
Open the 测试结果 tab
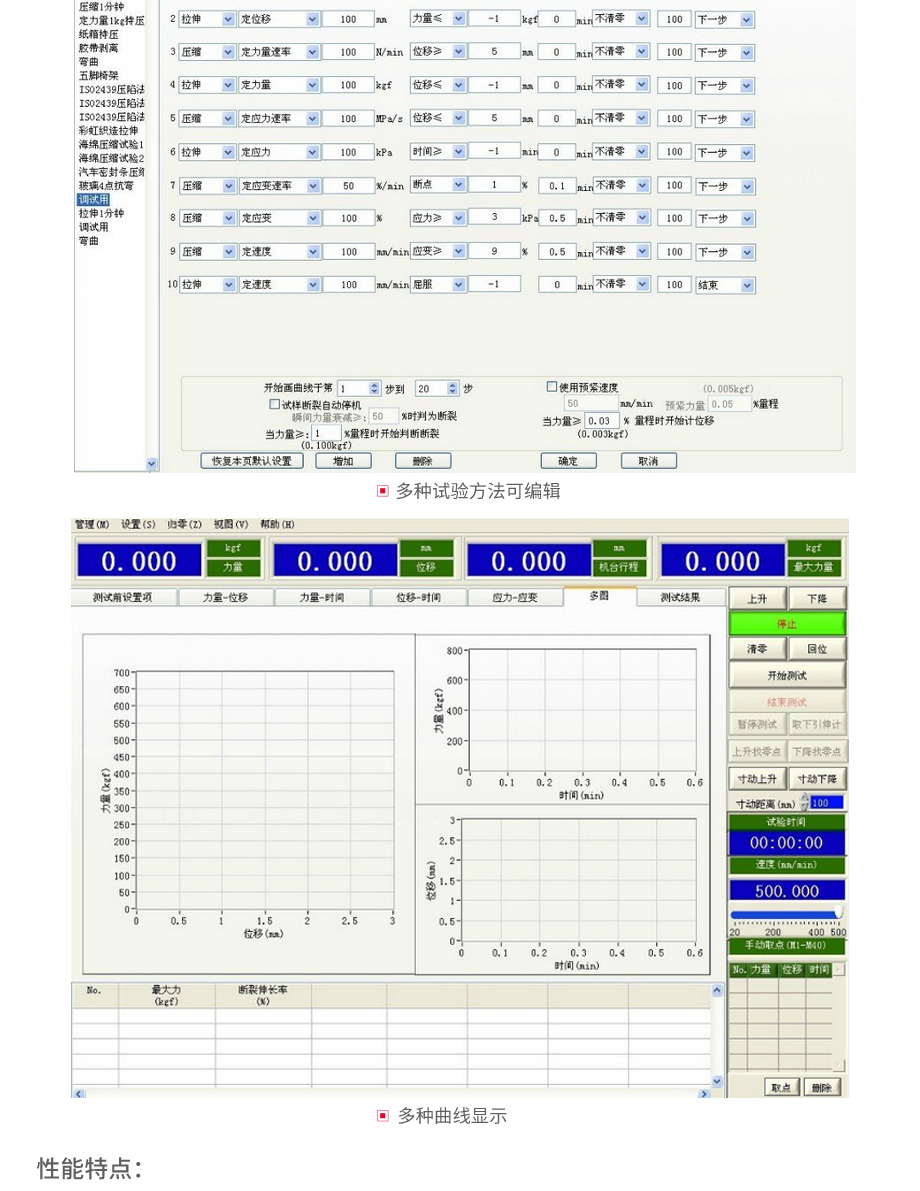pyautogui.click(x=681, y=597)
